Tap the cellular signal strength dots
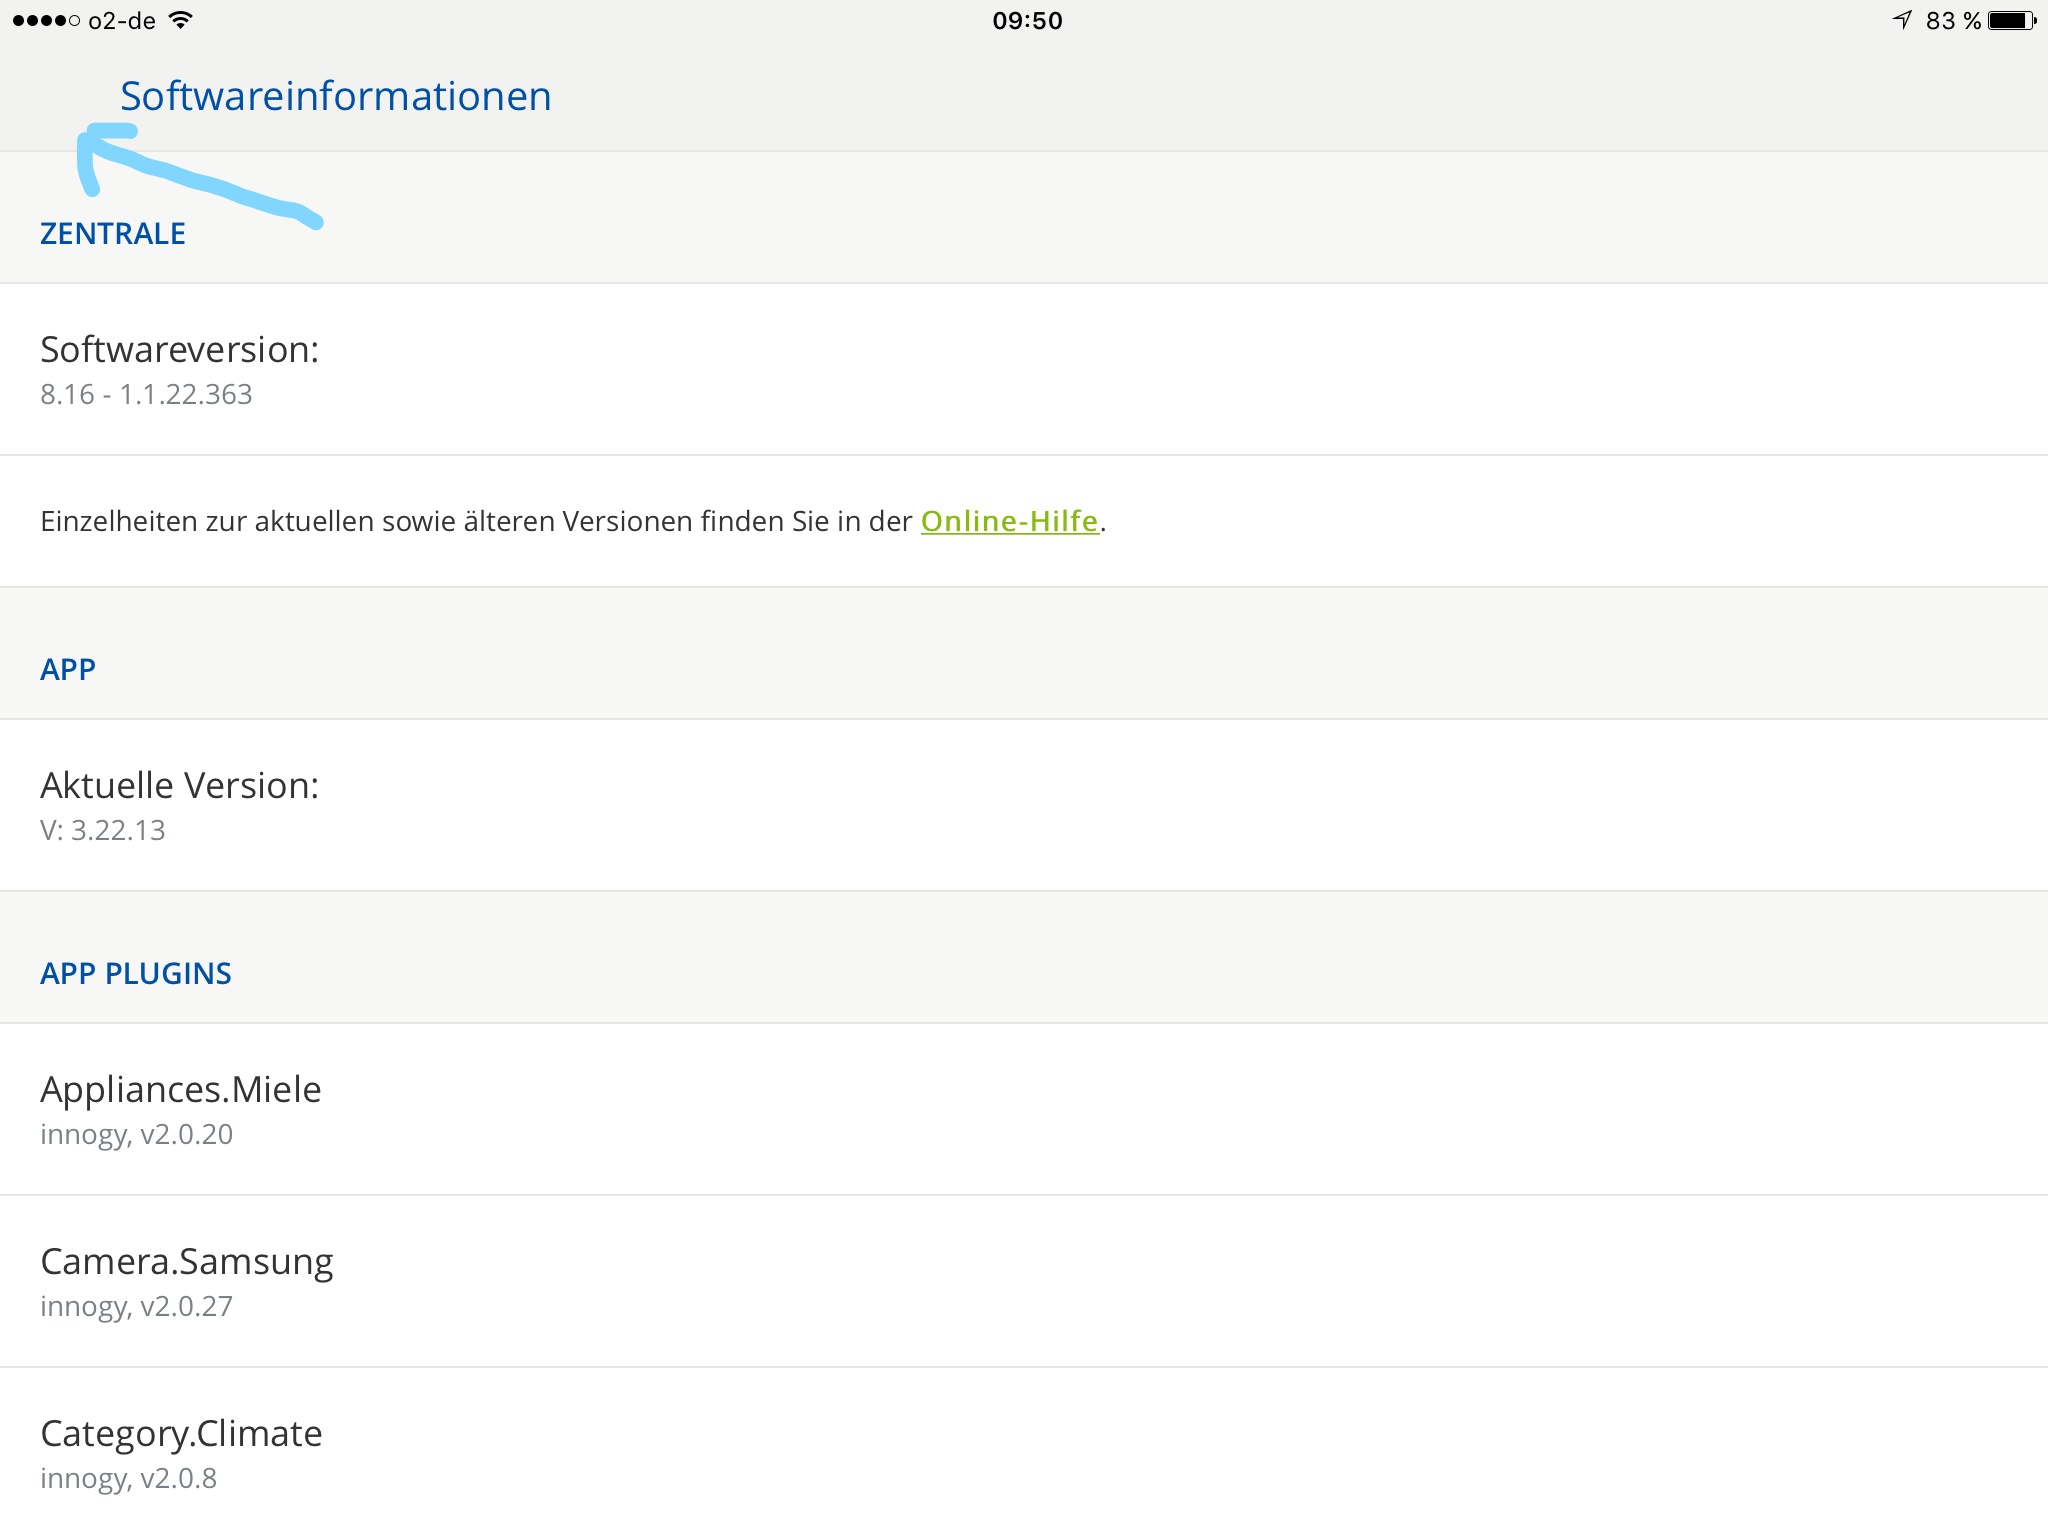2048x1536 pixels. (x=46, y=20)
